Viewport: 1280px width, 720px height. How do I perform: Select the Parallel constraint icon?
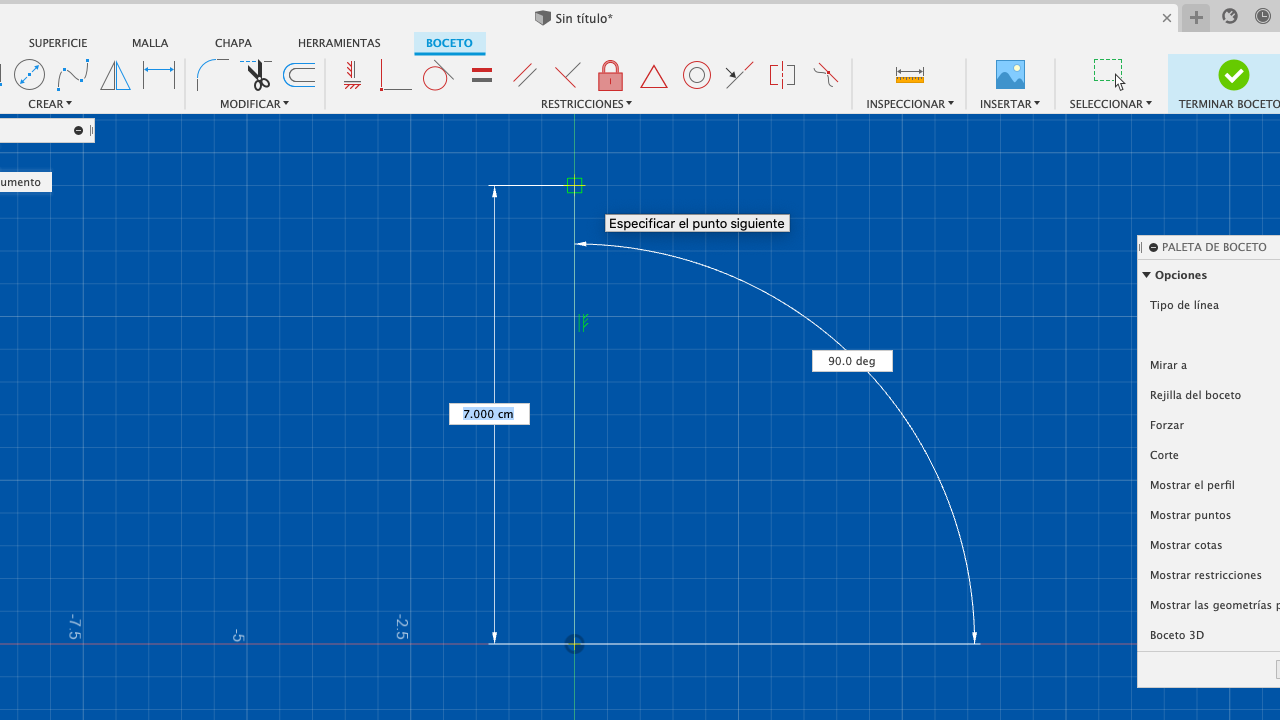point(524,75)
